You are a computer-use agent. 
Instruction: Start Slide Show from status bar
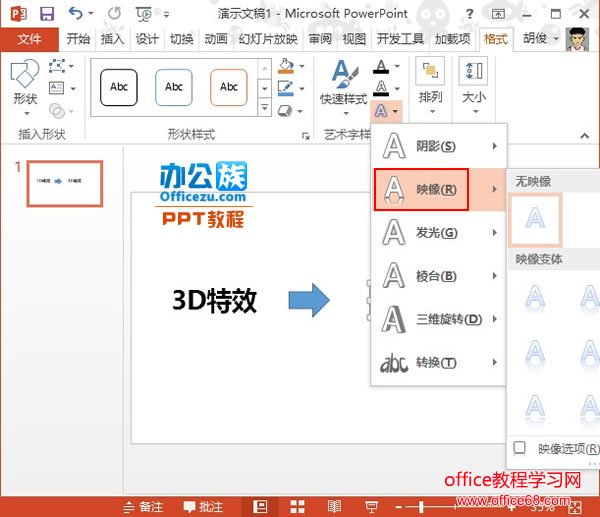(x=371, y=507)
